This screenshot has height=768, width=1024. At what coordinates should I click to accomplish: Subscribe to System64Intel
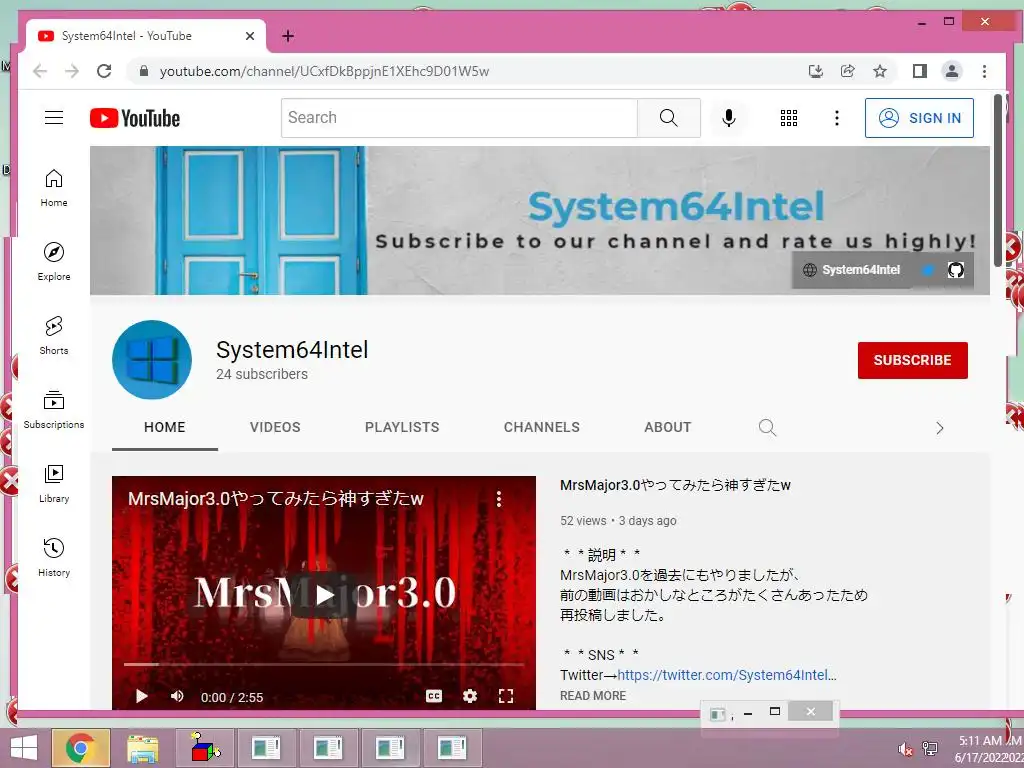tap(912, 360)
